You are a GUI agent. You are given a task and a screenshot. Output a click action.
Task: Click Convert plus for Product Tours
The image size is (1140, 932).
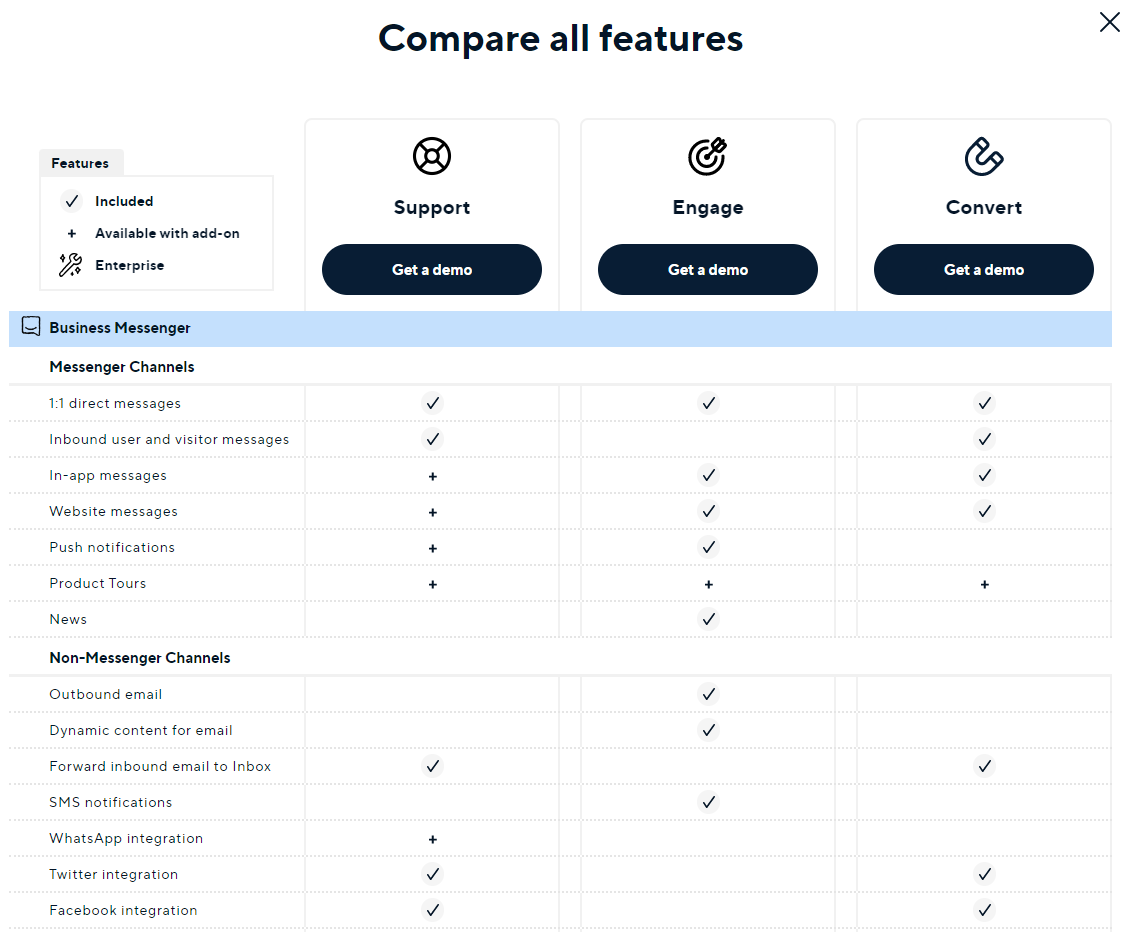[984, 584]
